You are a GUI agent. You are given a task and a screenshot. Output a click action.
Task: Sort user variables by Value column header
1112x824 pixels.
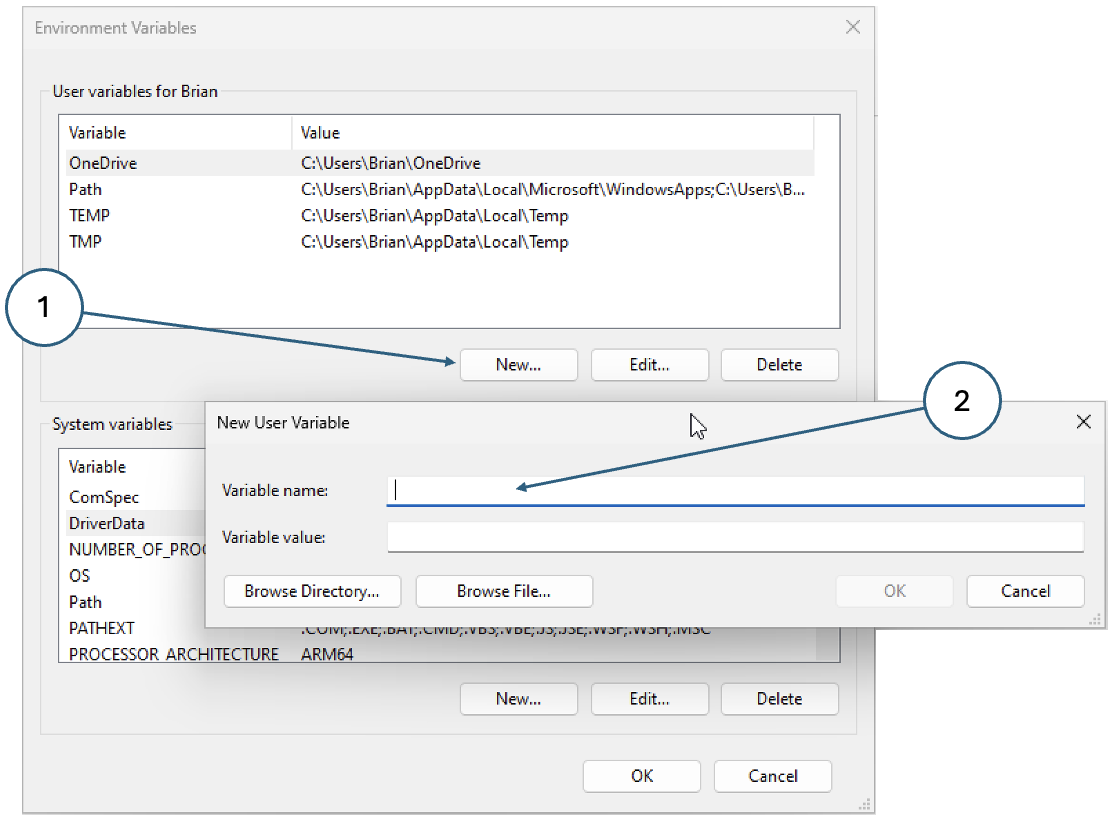tap(550, 133)
